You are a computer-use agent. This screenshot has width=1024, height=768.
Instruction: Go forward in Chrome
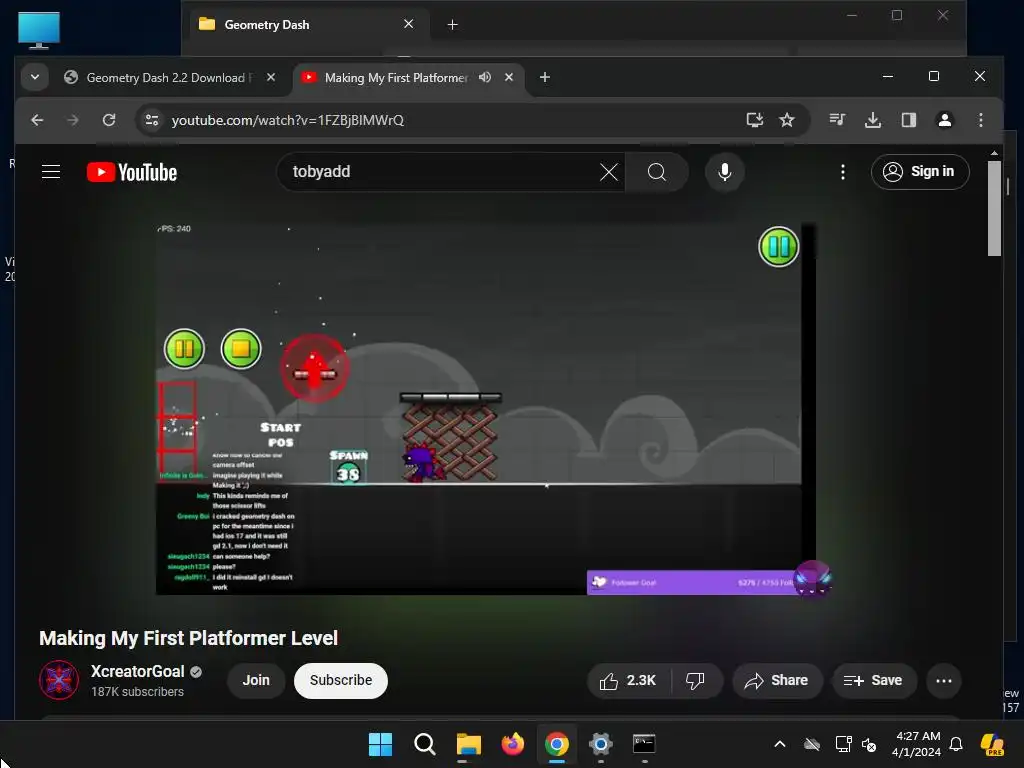tap(72, 120)
